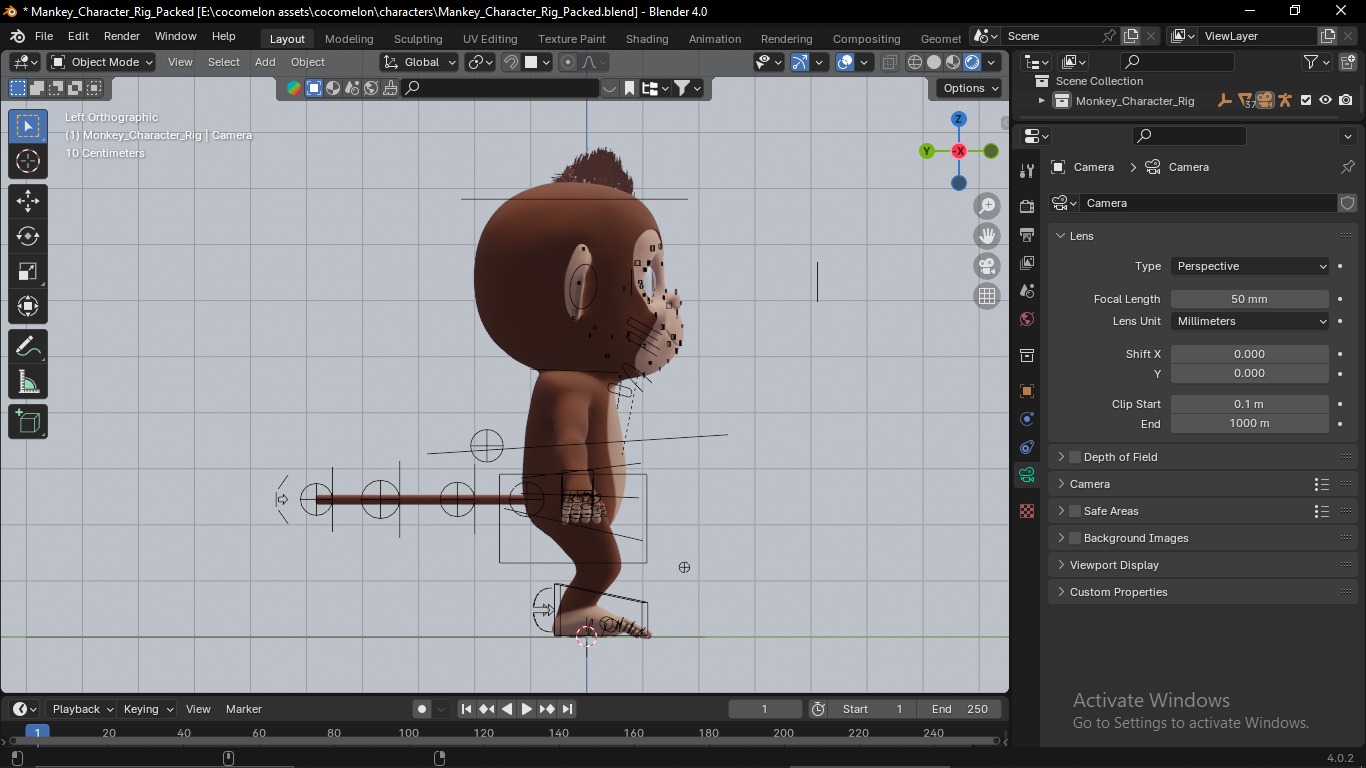Switch to the UV Editing workspace tab
This screenshot has height=768, width=1366.
click(x=490, y=39)
